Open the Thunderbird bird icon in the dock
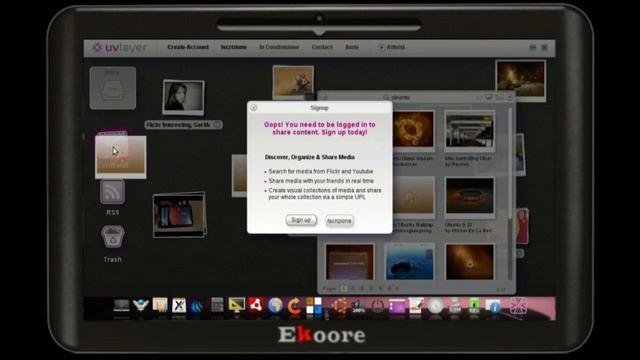640x360 pixels. point(141,305)
